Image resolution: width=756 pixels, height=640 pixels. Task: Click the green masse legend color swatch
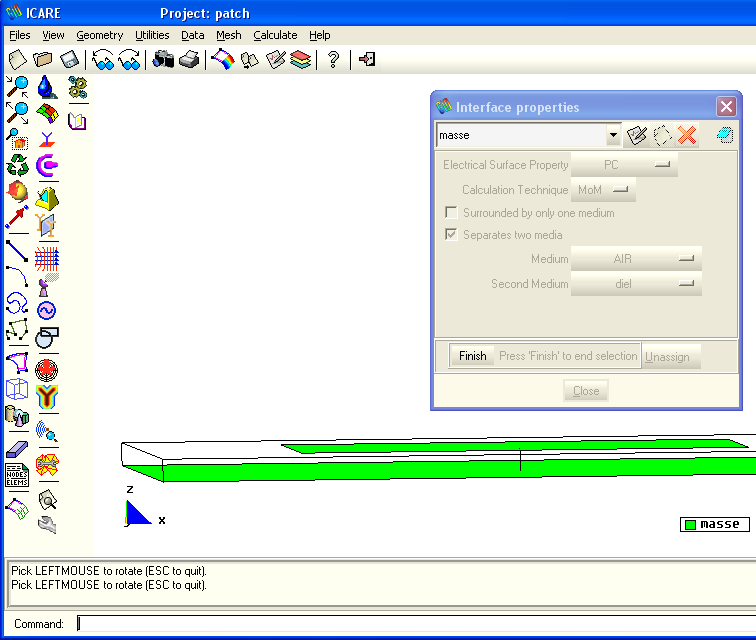click(690, 525)
